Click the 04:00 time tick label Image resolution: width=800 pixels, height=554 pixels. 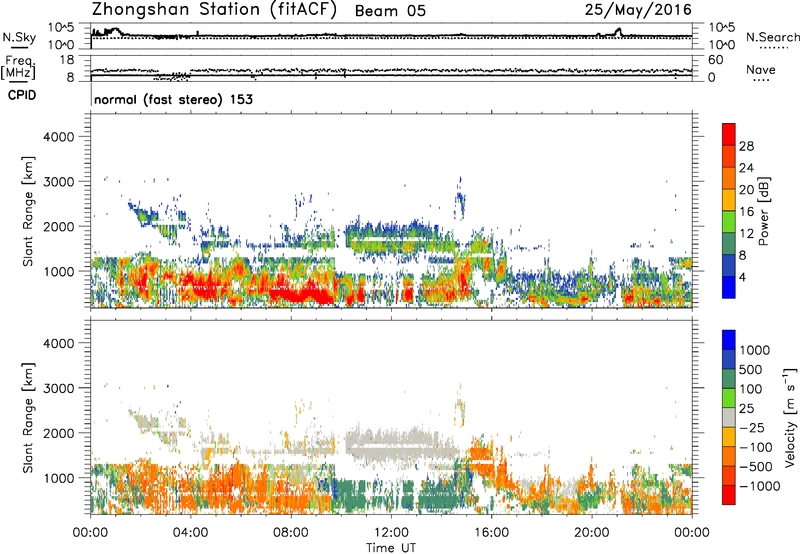(190, 533)
